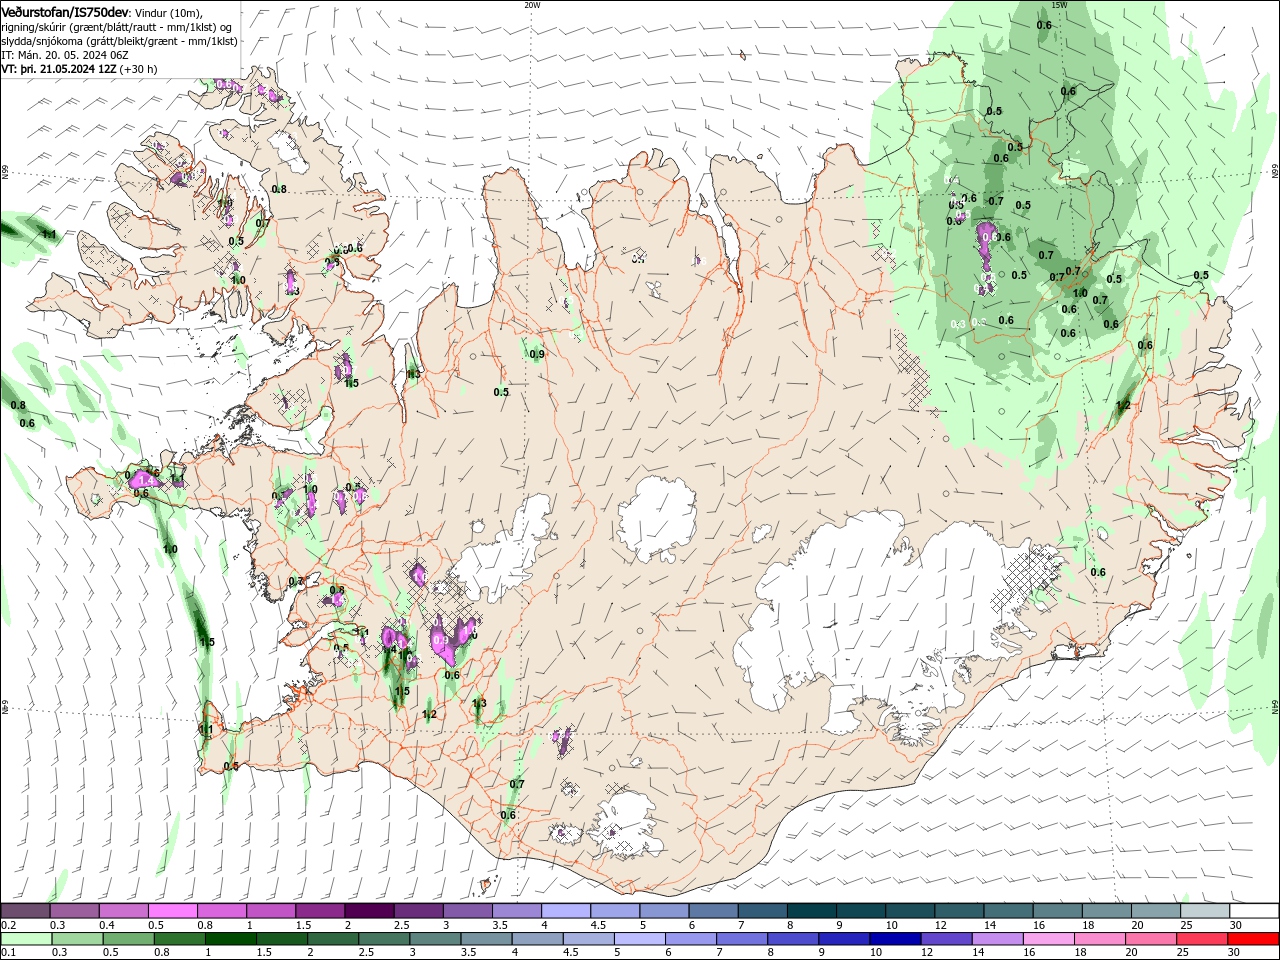Click the pale grey upper swatch at 25
The width and height of the screenshot is (1280, 960).
click(x=1204, y=911)
